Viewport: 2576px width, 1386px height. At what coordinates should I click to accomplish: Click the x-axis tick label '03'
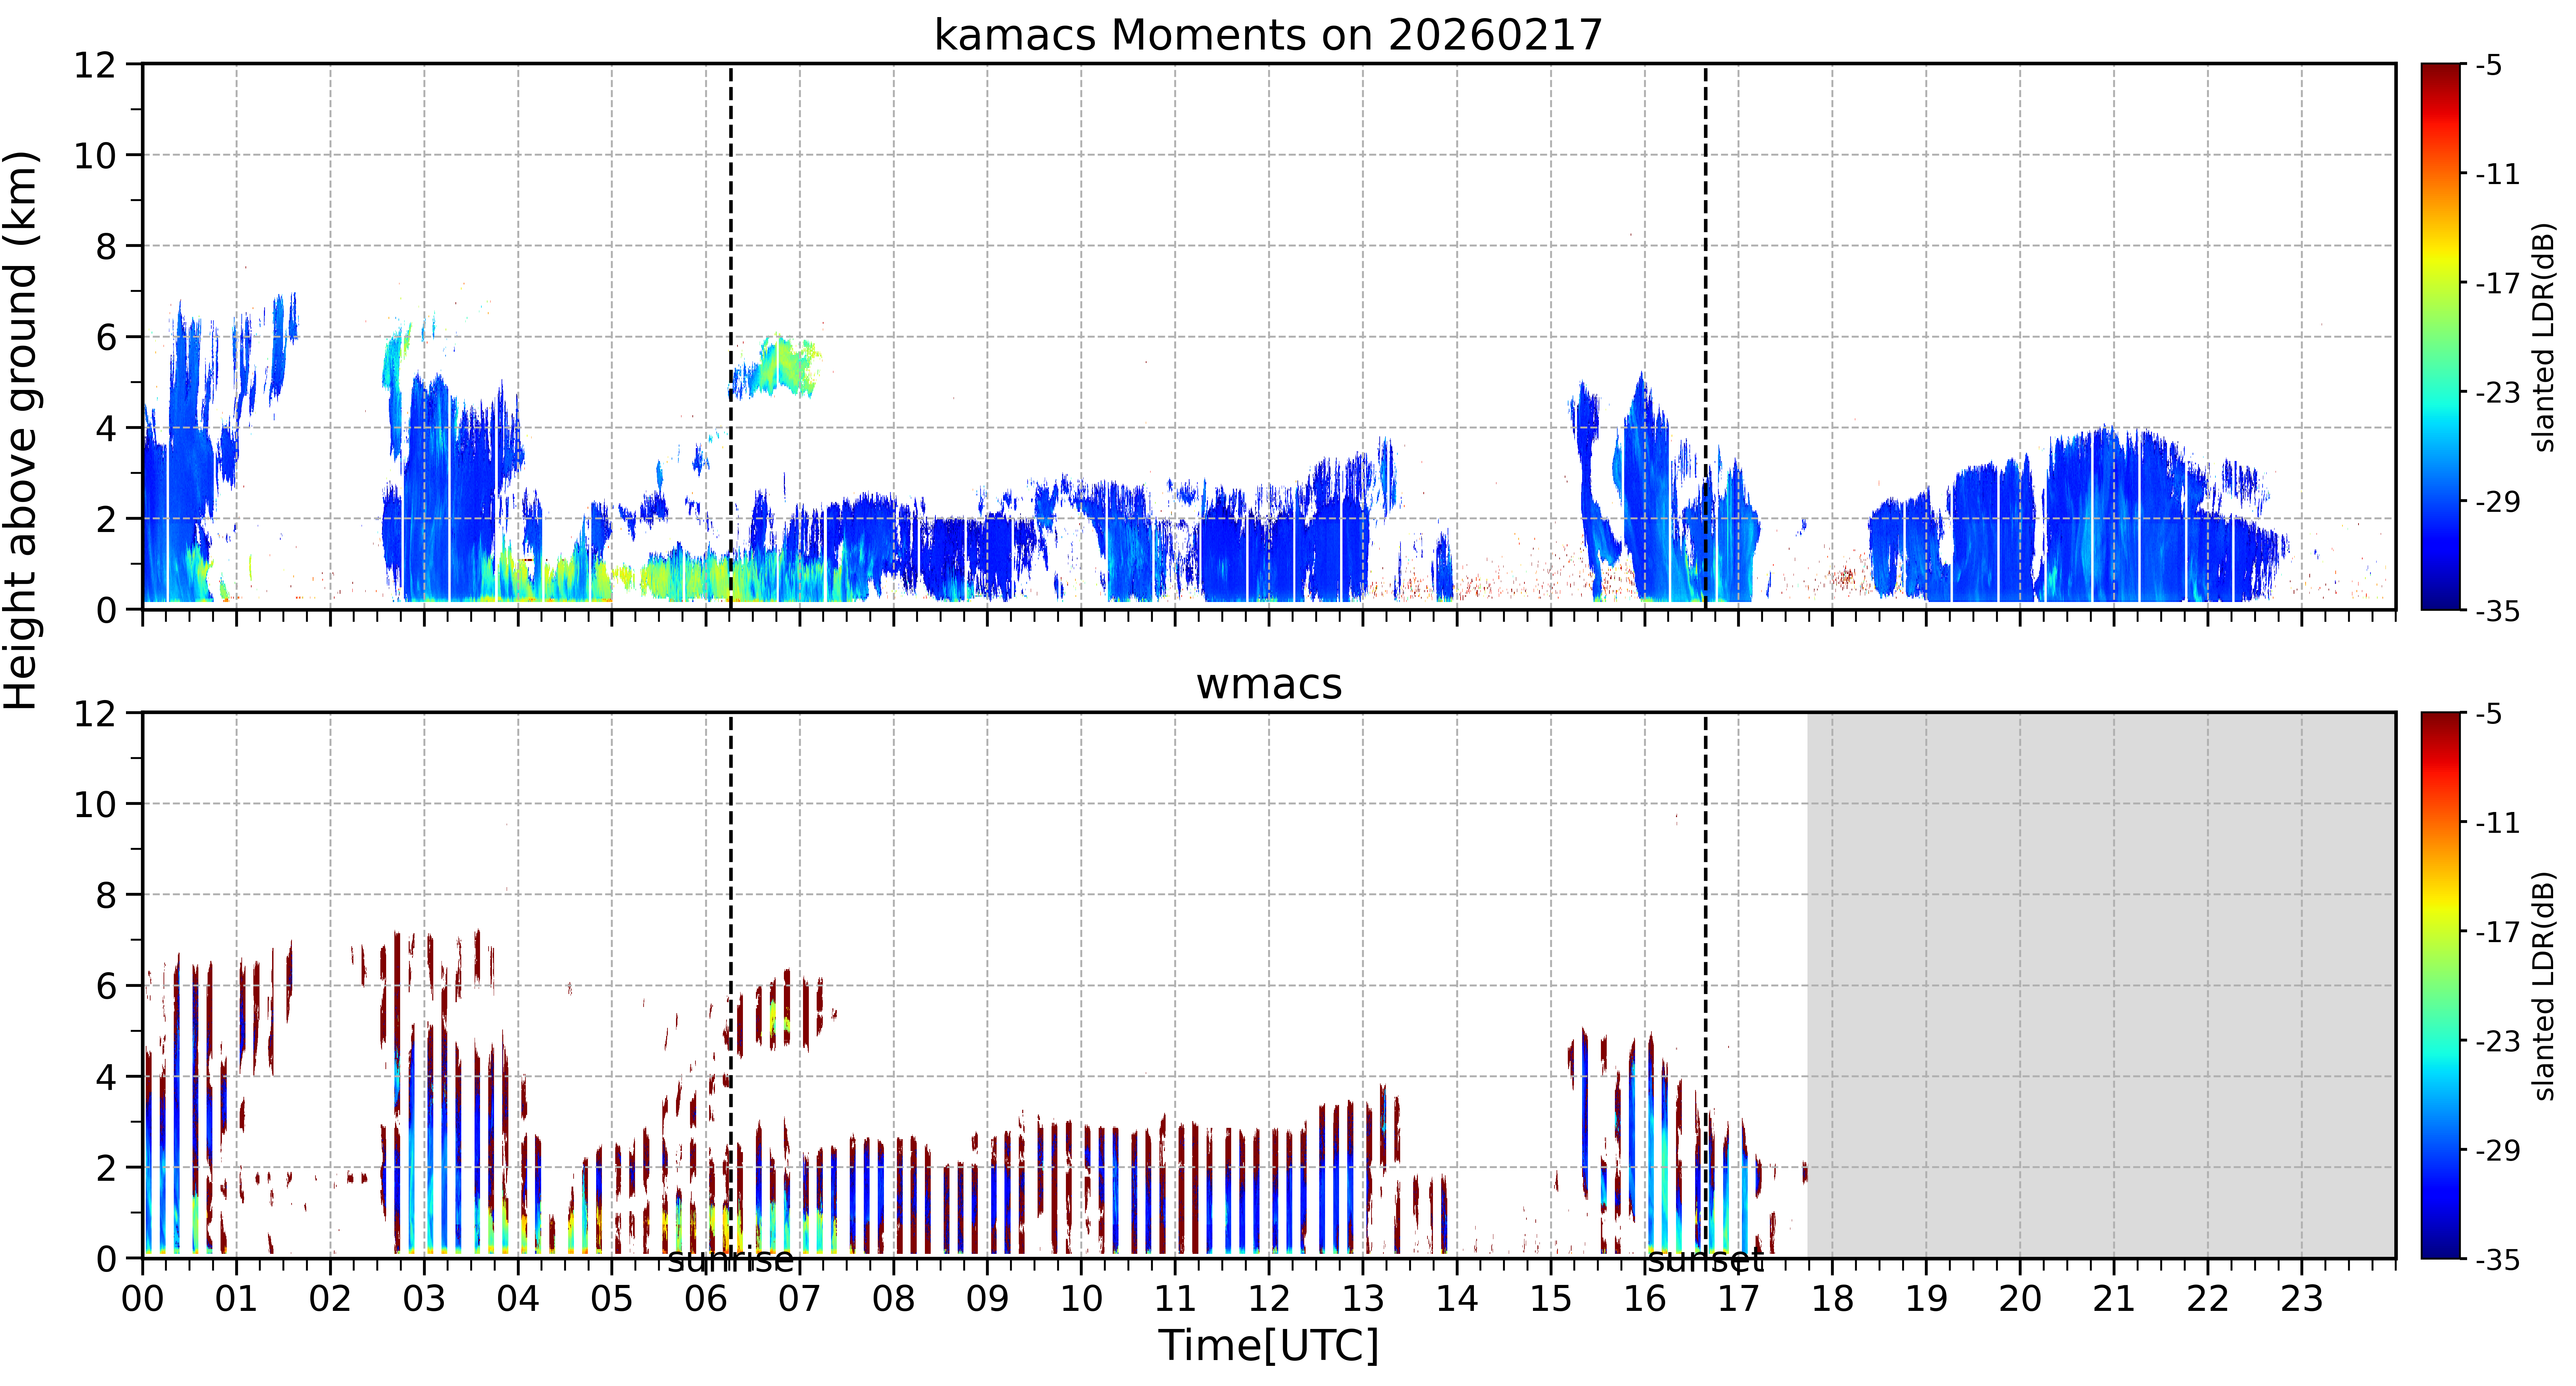click(x=424, y=1299)
